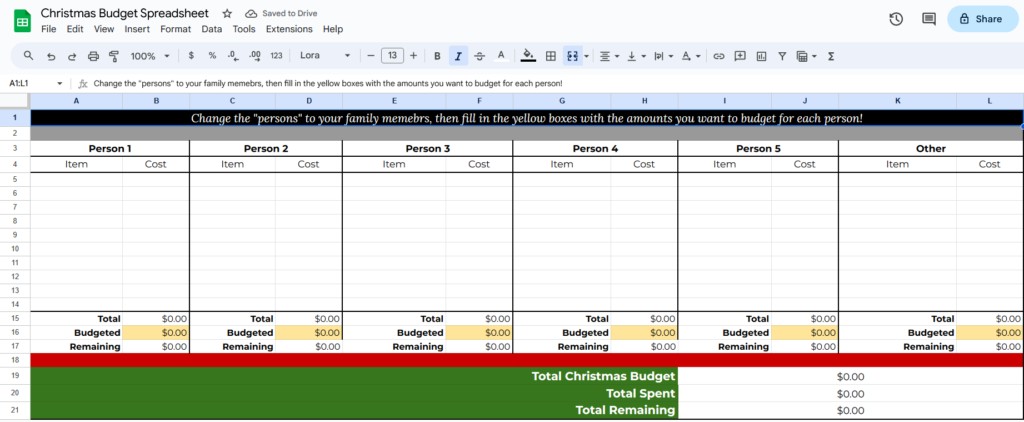Open the Extensions menu
Image resolution: width=1024 pixels, height=422 pixels.
pyautogui.click(x=289, y=29)
